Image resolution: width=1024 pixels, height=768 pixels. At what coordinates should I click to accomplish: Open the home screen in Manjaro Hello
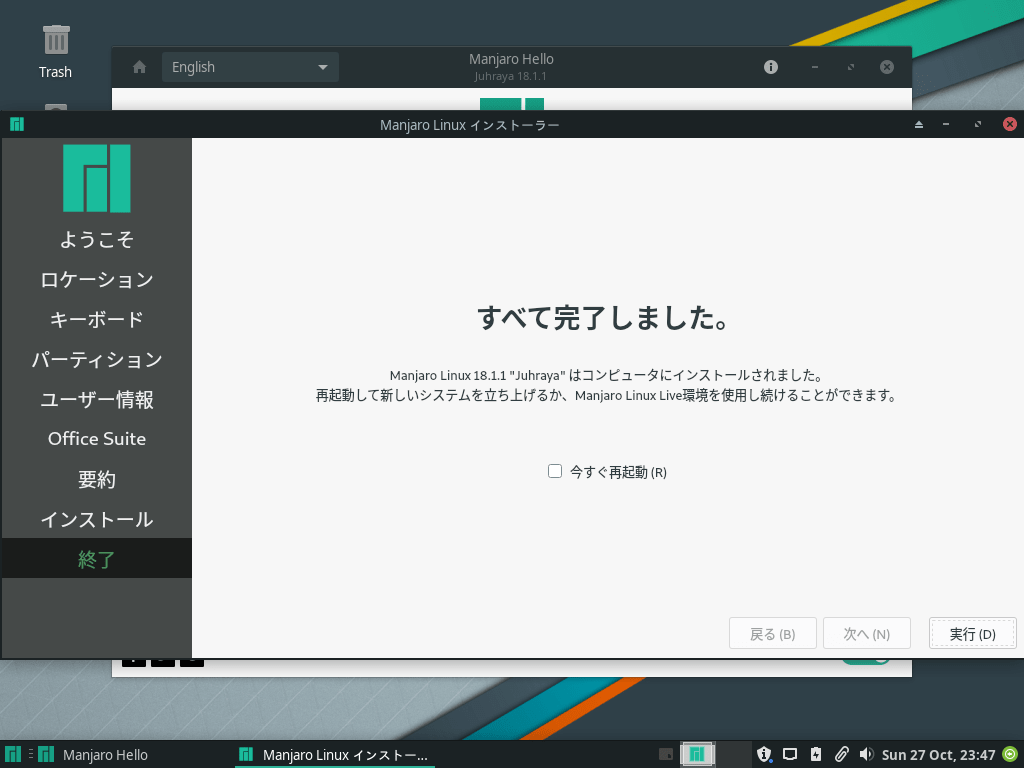[x=138, y=67]
